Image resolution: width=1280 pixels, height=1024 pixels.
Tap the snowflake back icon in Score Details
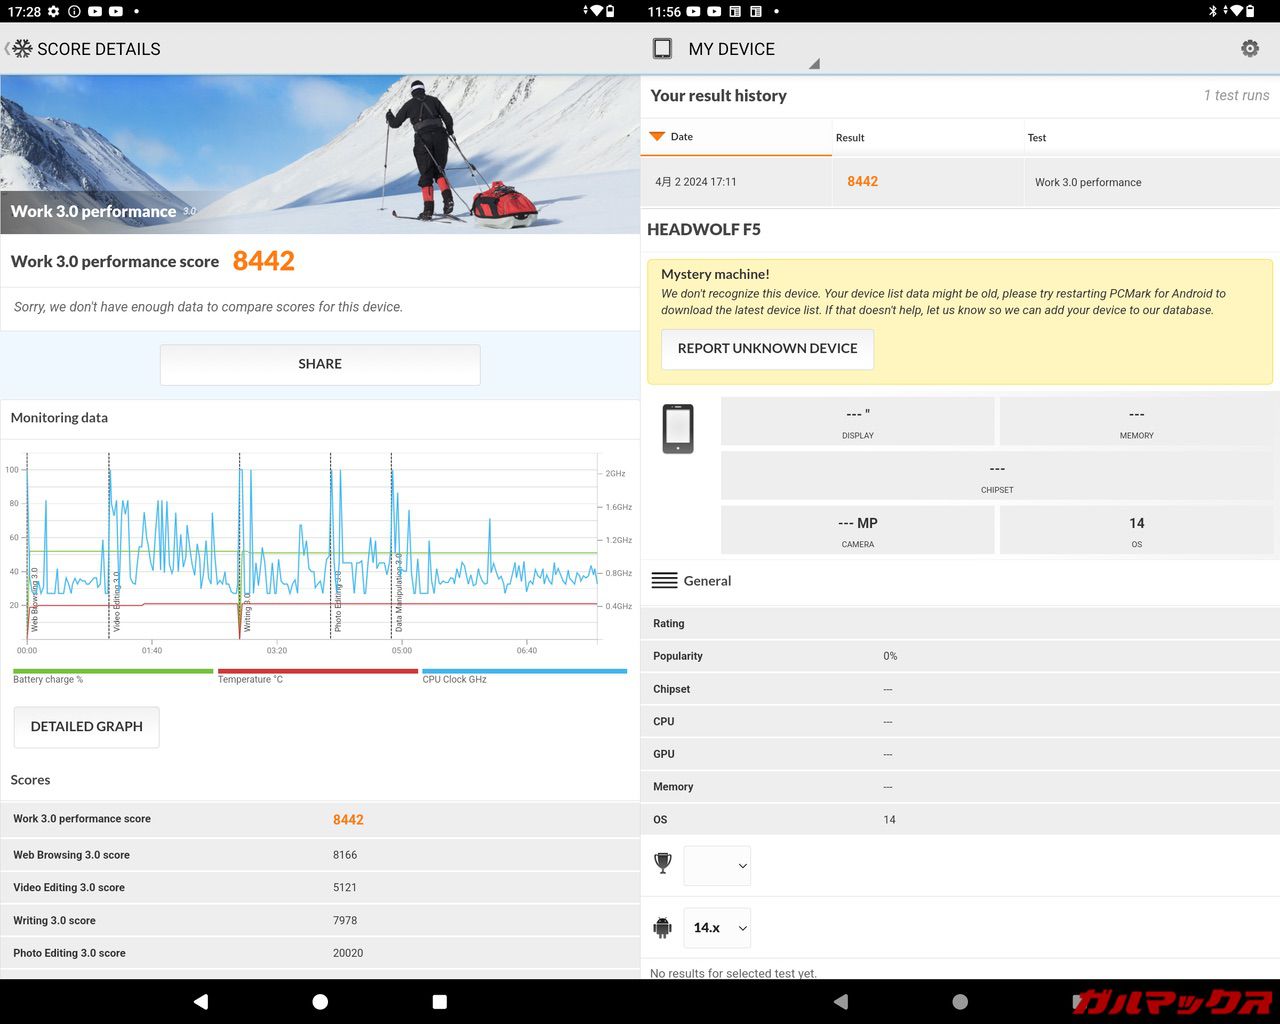[x=20, y=48]
